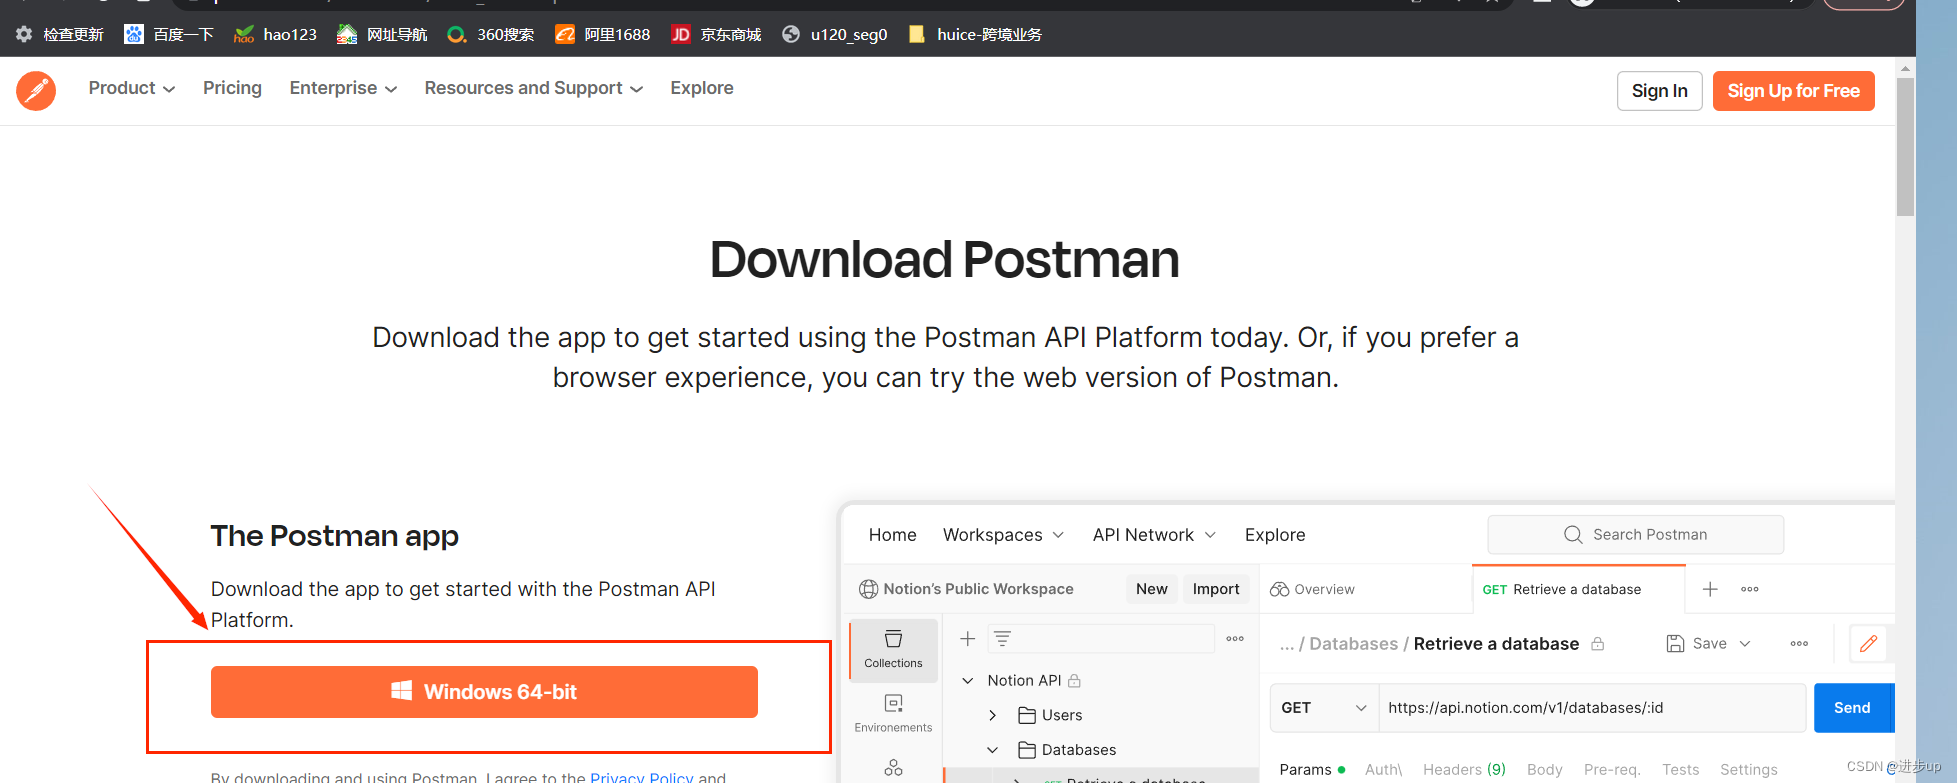Viewport: 1957px width, 783px height.
Task: Expand the Enterprise menu
Action: pyautogui.click(x=343, y=88)
